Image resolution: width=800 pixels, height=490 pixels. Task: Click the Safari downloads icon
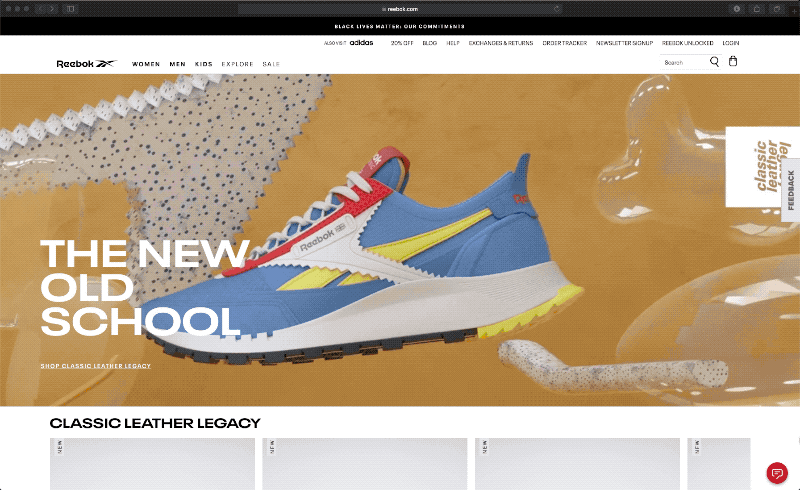click(737, 9)
